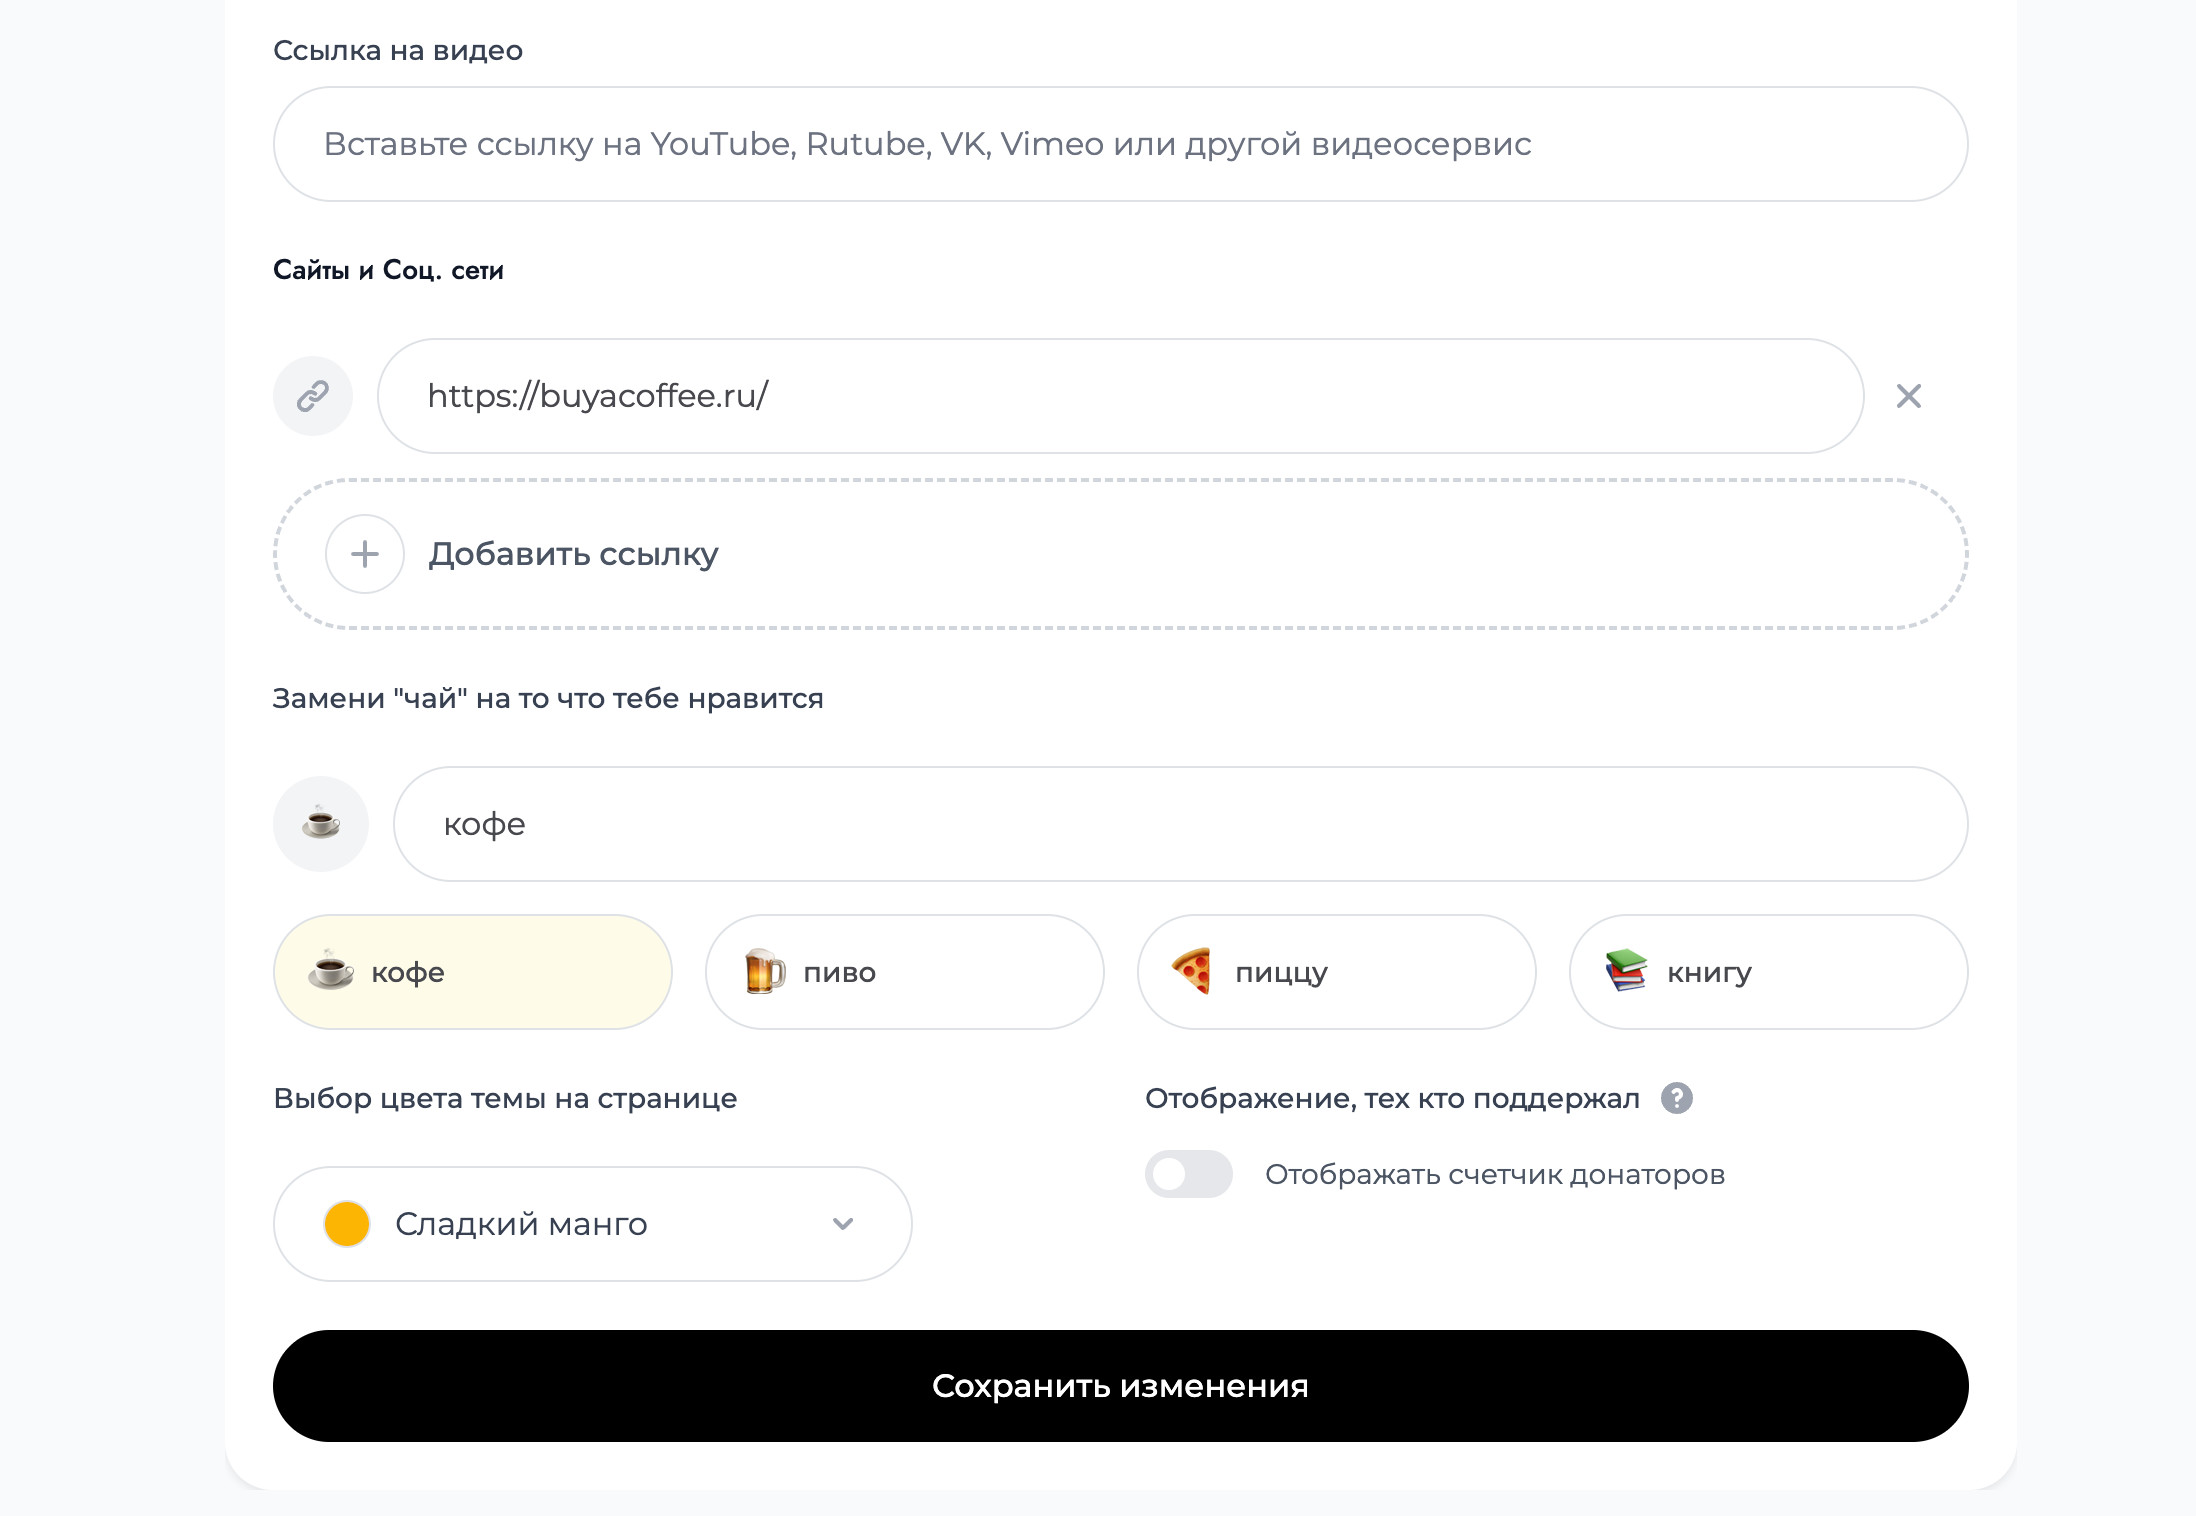2196x1516 pixels.
Task: Click the chain link icon
Action: 313,396
